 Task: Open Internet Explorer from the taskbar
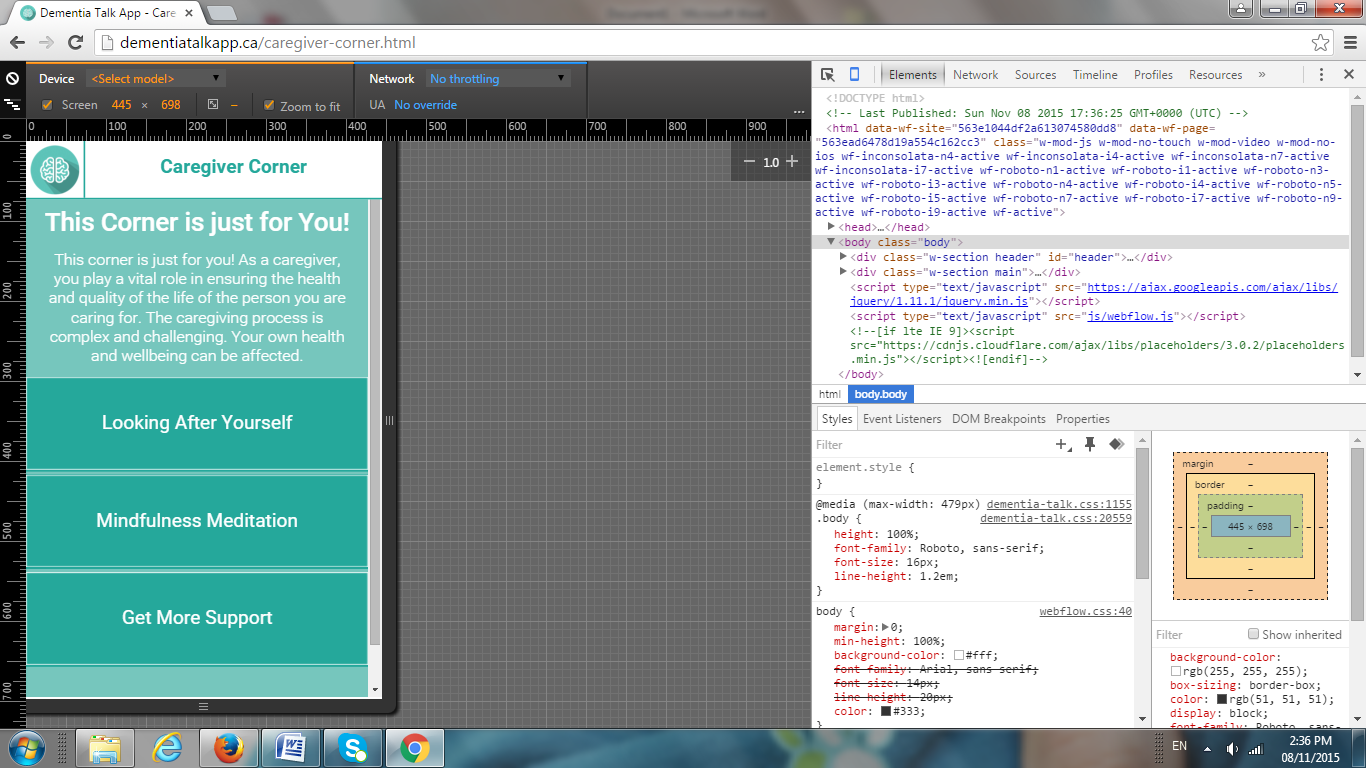point(167,748)
